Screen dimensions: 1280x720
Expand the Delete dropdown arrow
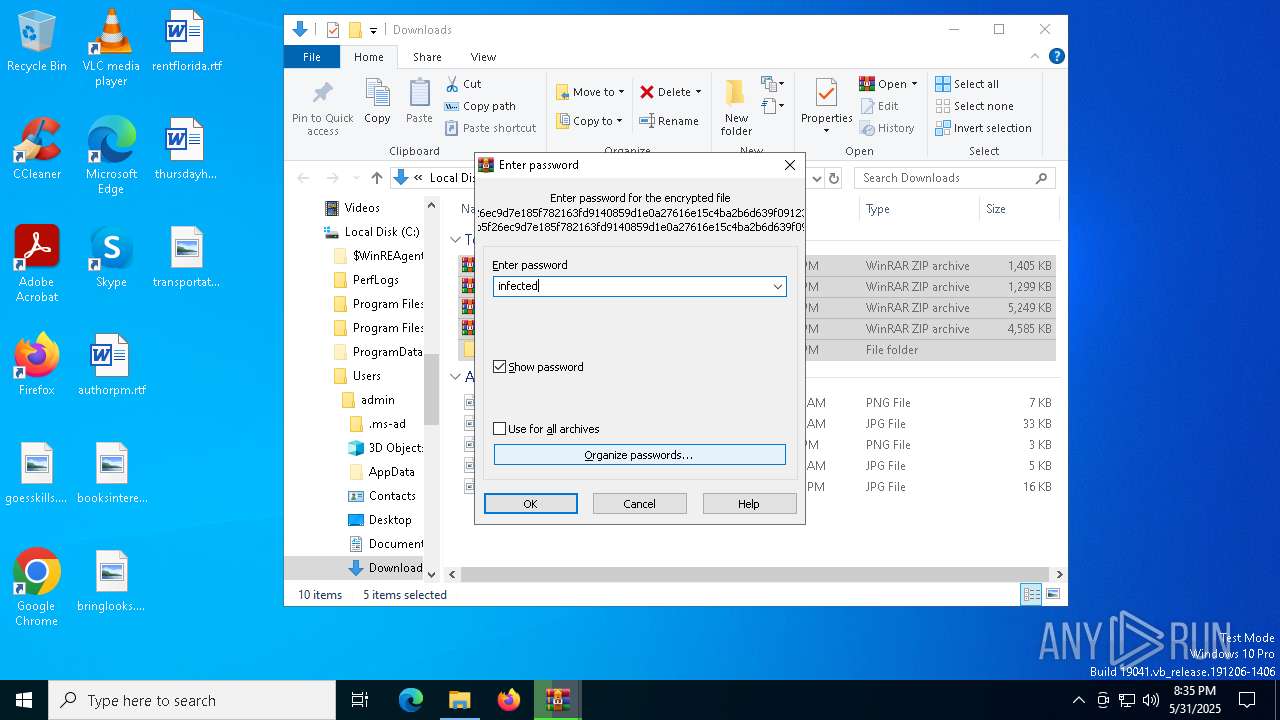[x=698, y=92]
